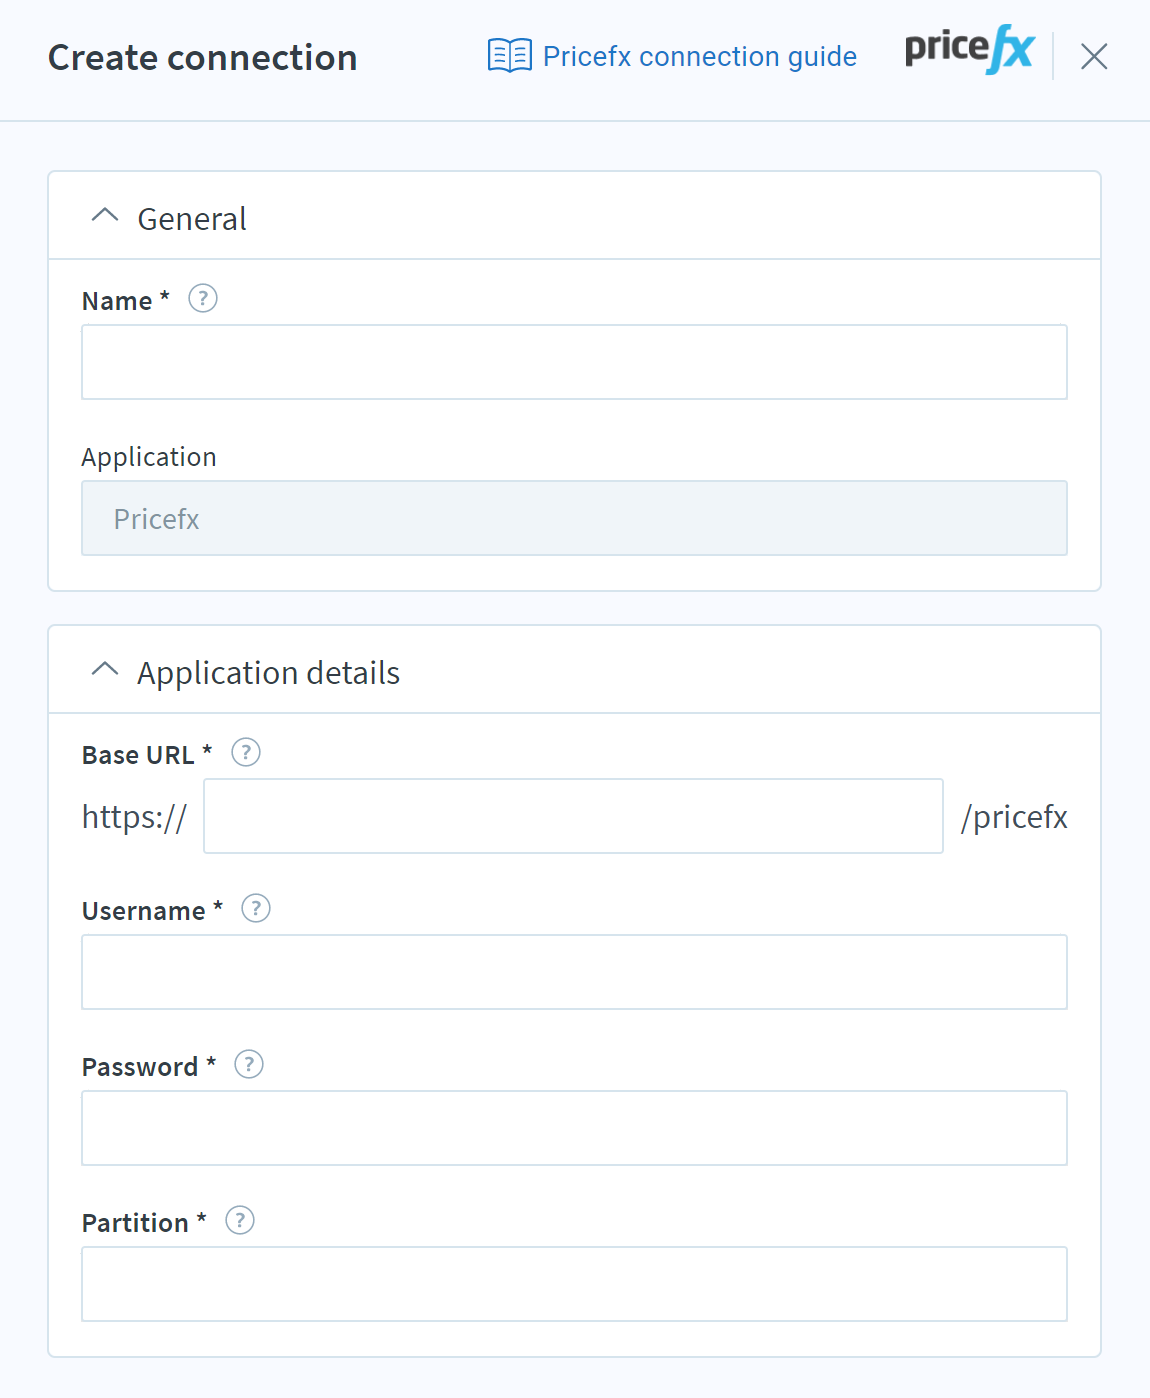This screenshot has height=1398, width=1150.
Task: Click inside the Name input field
Action: [x=574, y=361]
